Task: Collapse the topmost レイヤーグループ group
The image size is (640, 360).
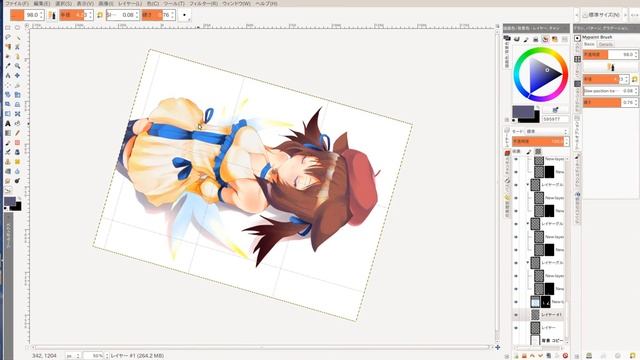Action: pyautogui.click(x=527, y=185)
